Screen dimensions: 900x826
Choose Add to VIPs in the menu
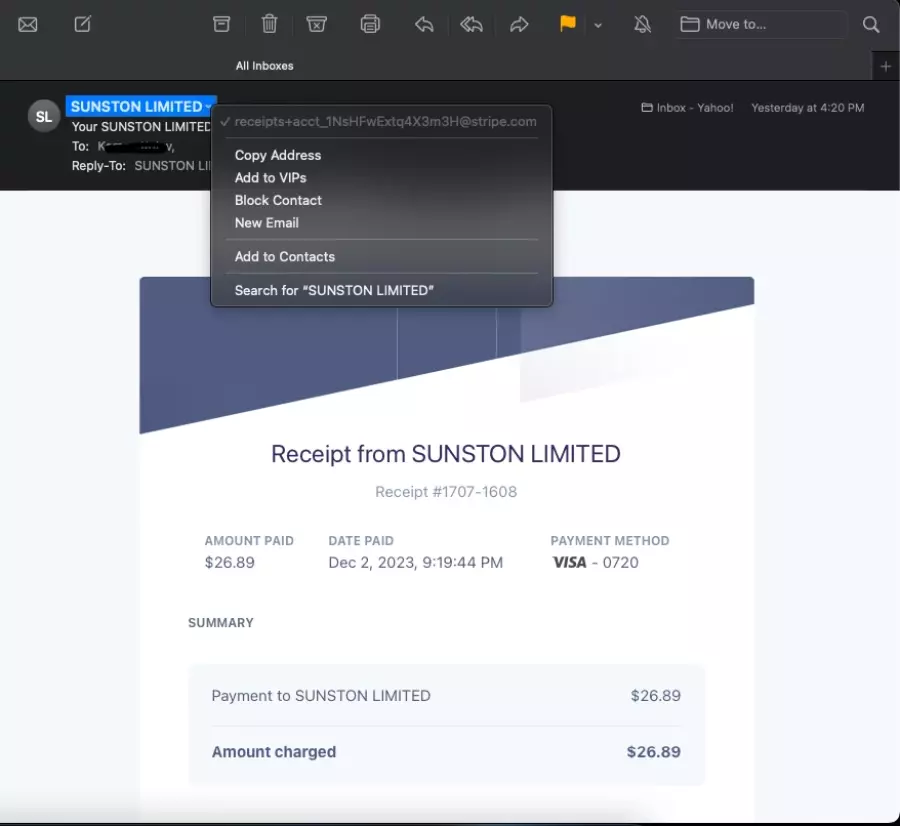(270, 178)
